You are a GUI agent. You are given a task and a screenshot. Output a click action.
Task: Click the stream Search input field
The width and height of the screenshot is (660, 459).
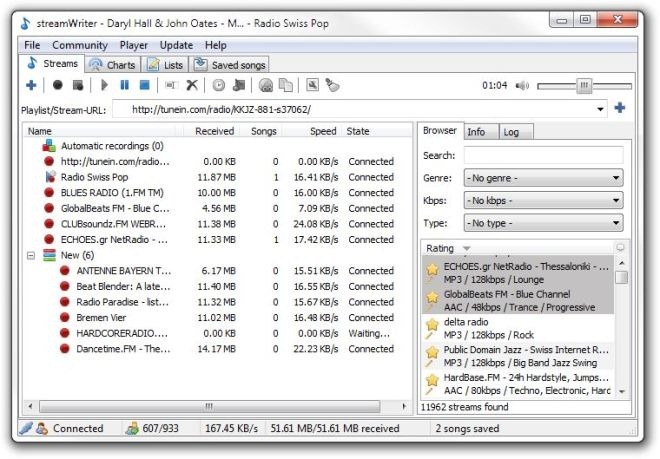tap(543, 155)
